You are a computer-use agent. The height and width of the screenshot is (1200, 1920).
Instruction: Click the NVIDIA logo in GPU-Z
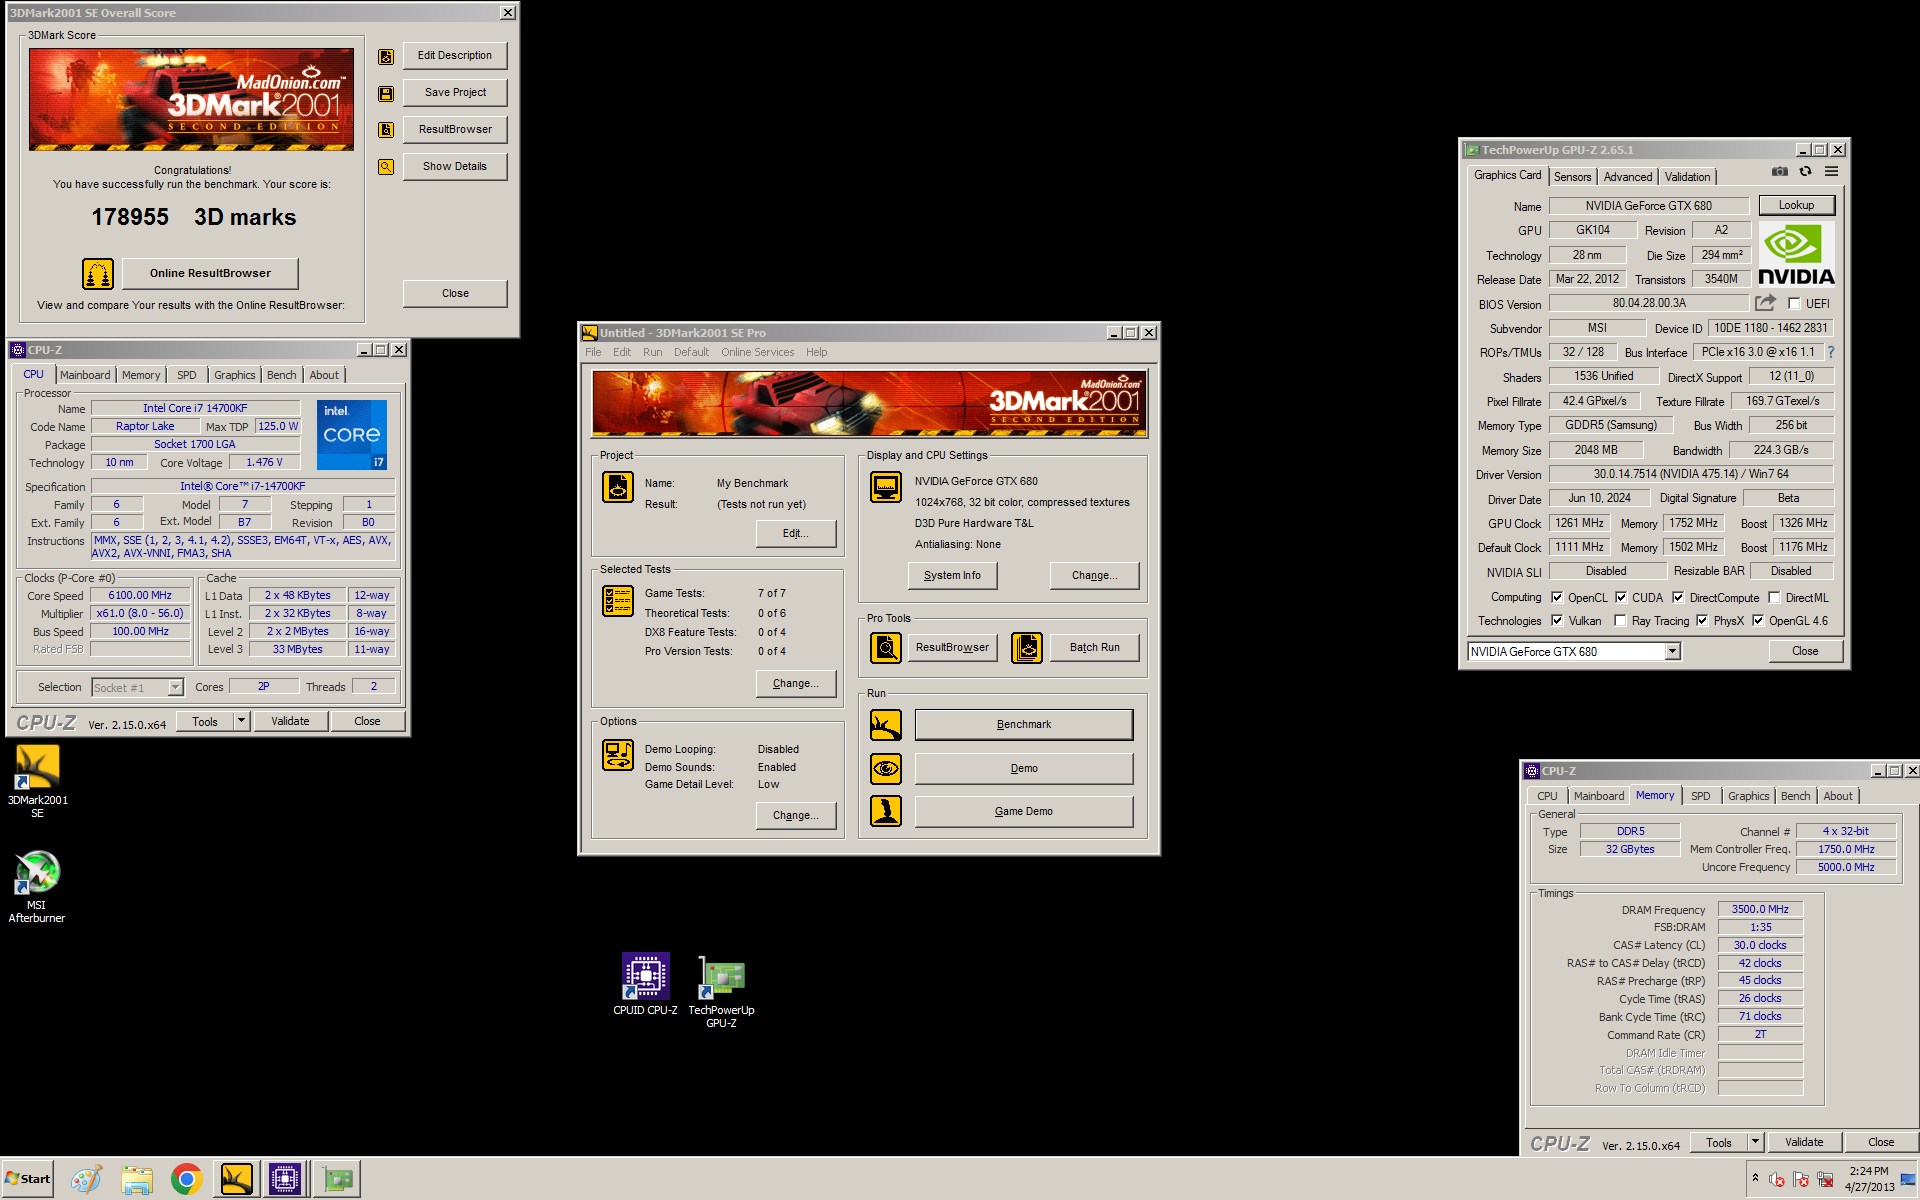[x=1796, y=254]
